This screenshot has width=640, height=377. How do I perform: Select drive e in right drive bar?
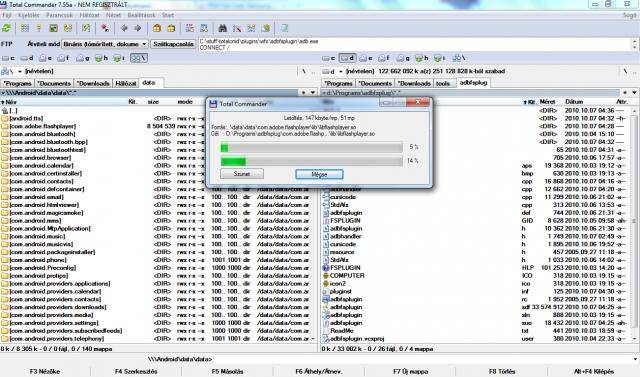(366, 58)
